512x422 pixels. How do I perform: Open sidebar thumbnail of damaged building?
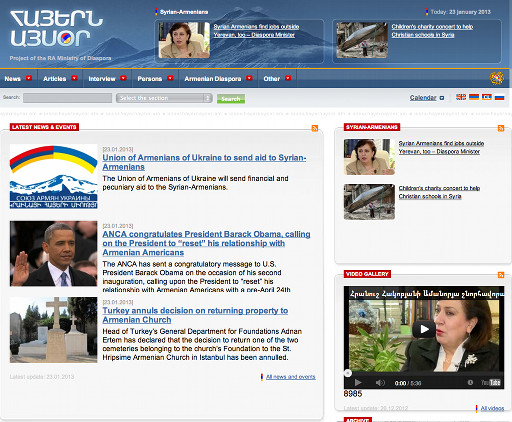point(369,202)
